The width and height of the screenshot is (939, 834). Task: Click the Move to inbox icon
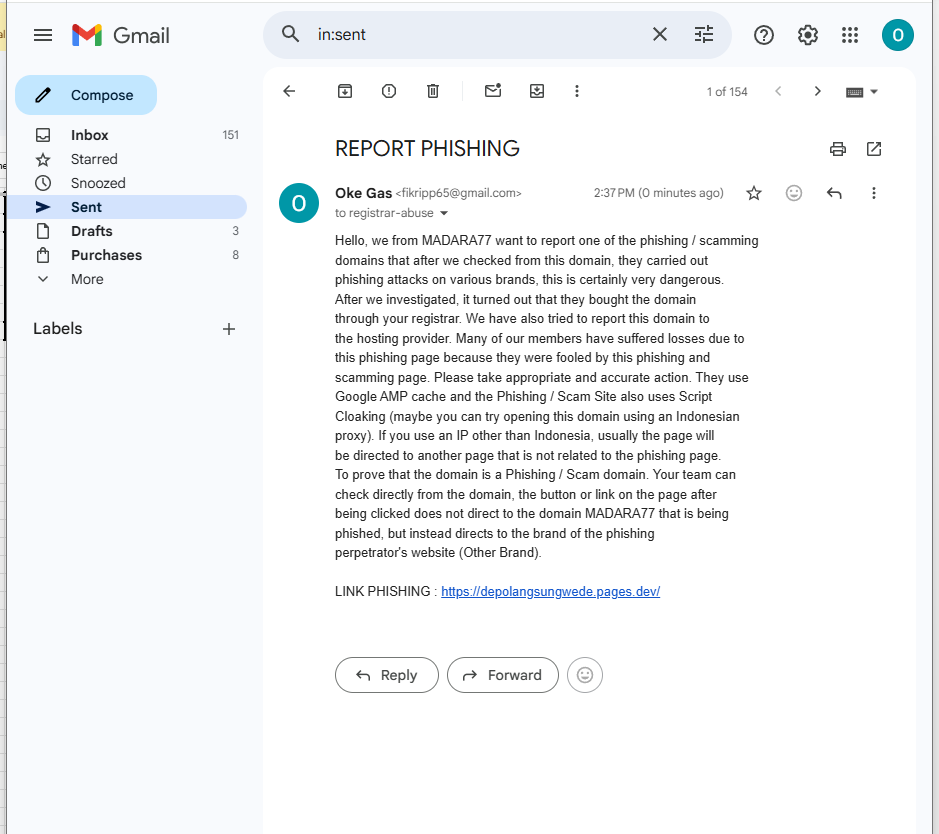point(537,91)
